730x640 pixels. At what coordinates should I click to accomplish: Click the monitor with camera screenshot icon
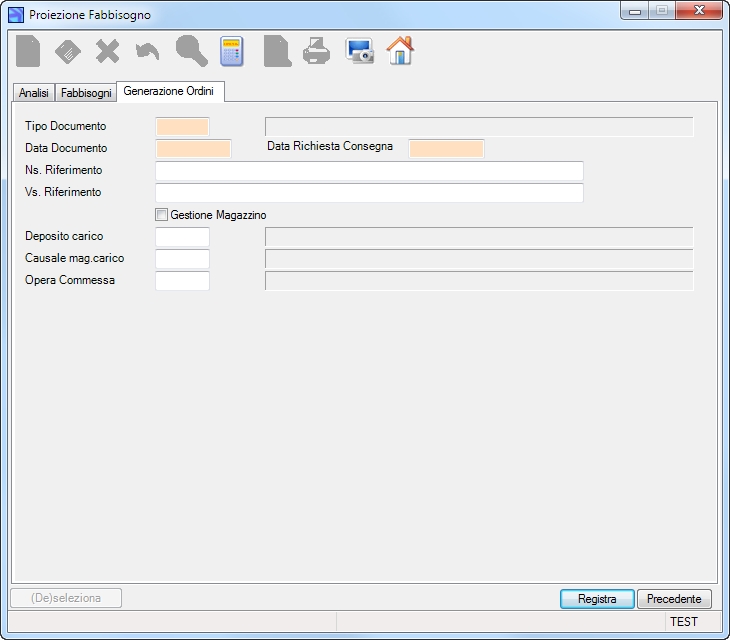point(359,51)
